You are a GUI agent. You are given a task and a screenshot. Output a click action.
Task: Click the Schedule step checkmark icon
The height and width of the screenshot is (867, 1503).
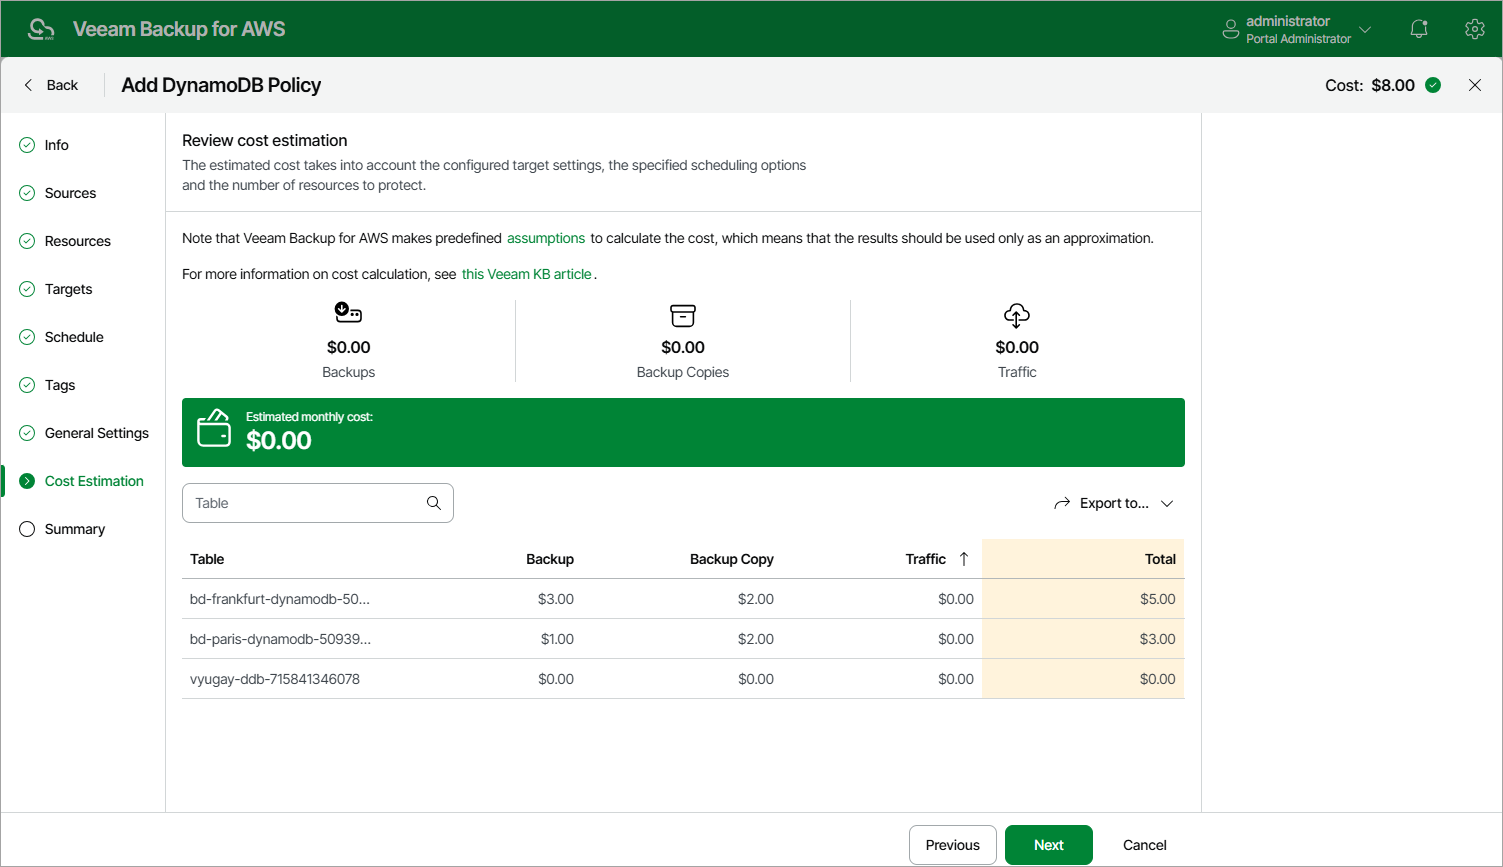27,337
